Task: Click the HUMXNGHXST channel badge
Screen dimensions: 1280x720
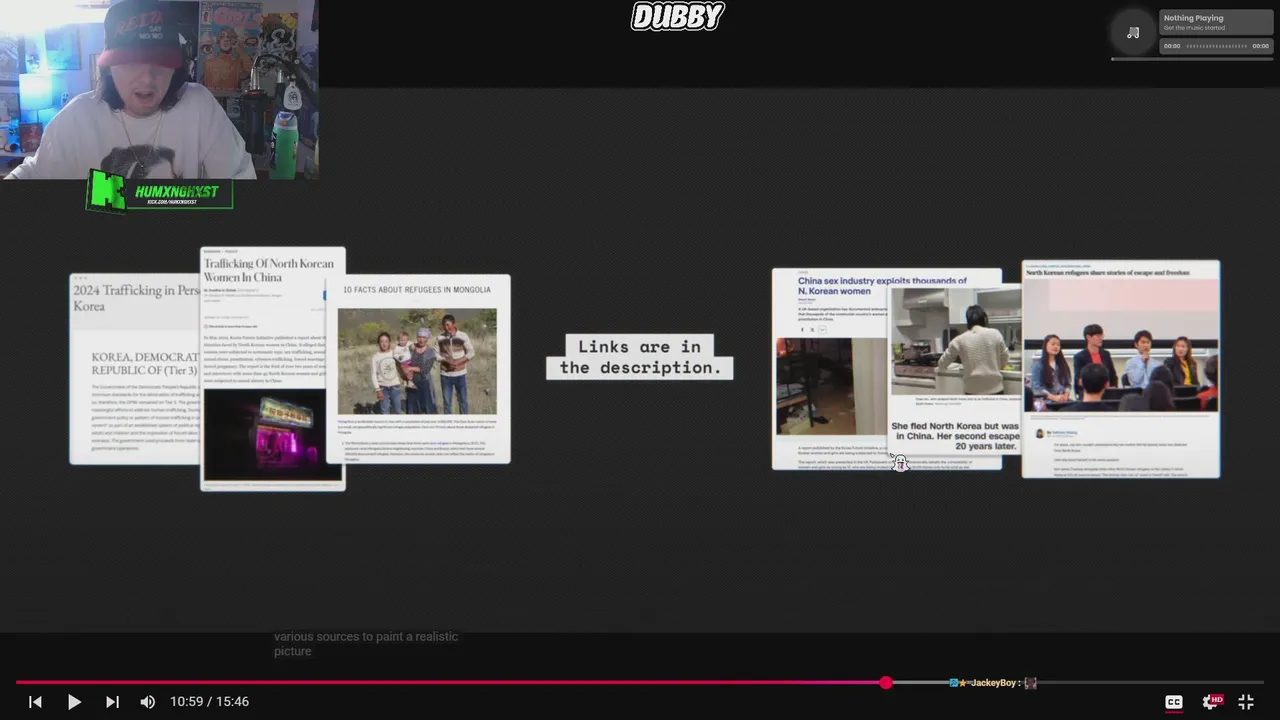Action: pos(160,191)
